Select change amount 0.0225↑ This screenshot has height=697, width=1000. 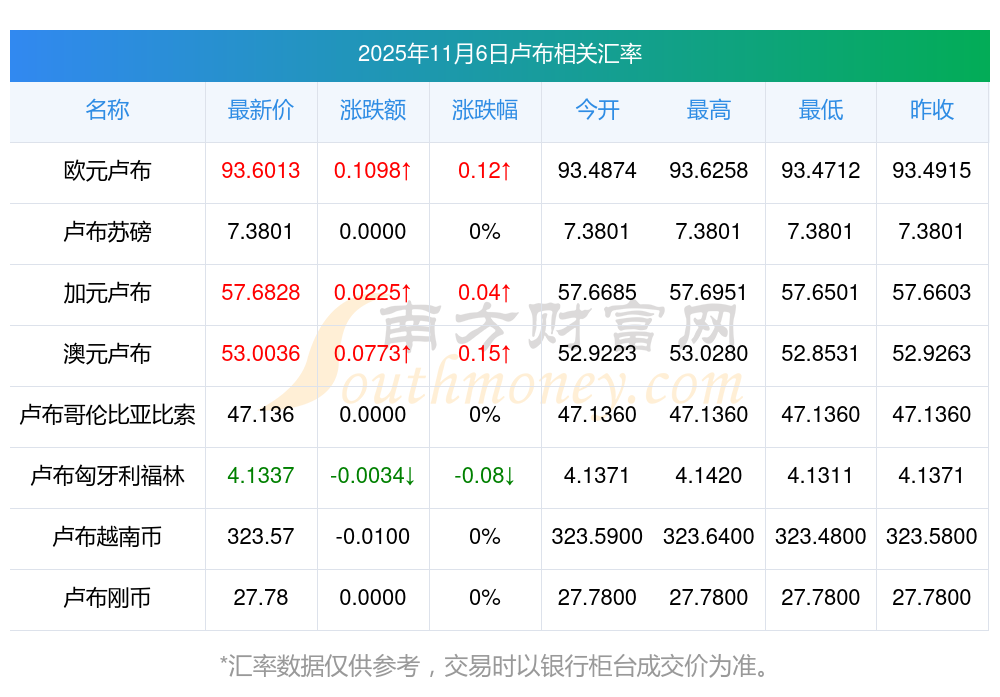point(372,292)
